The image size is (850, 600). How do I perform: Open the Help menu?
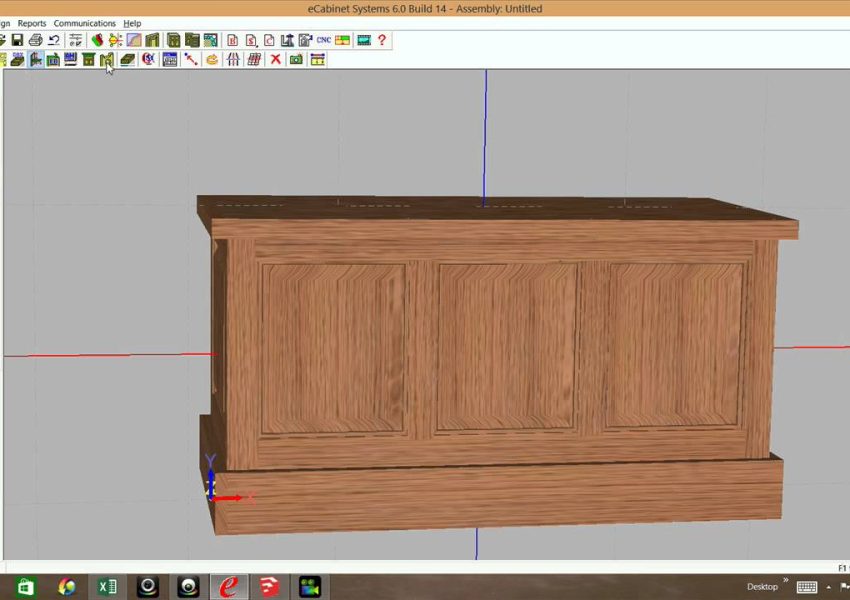coord(132,23)
